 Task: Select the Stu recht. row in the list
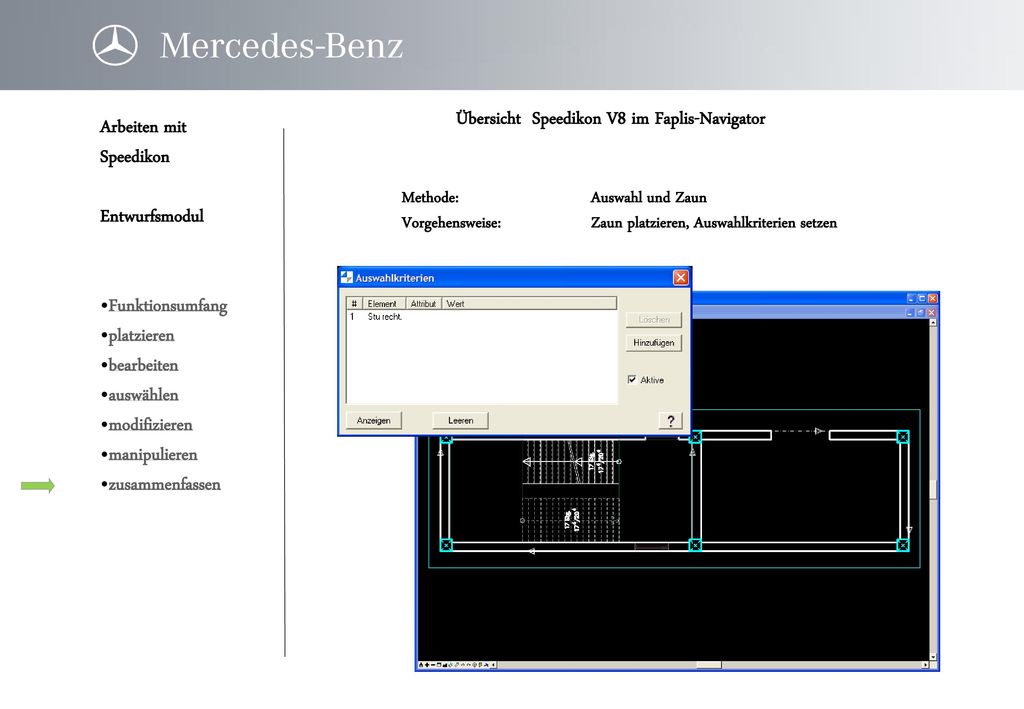pyautogui.click(x=481, y=317)
